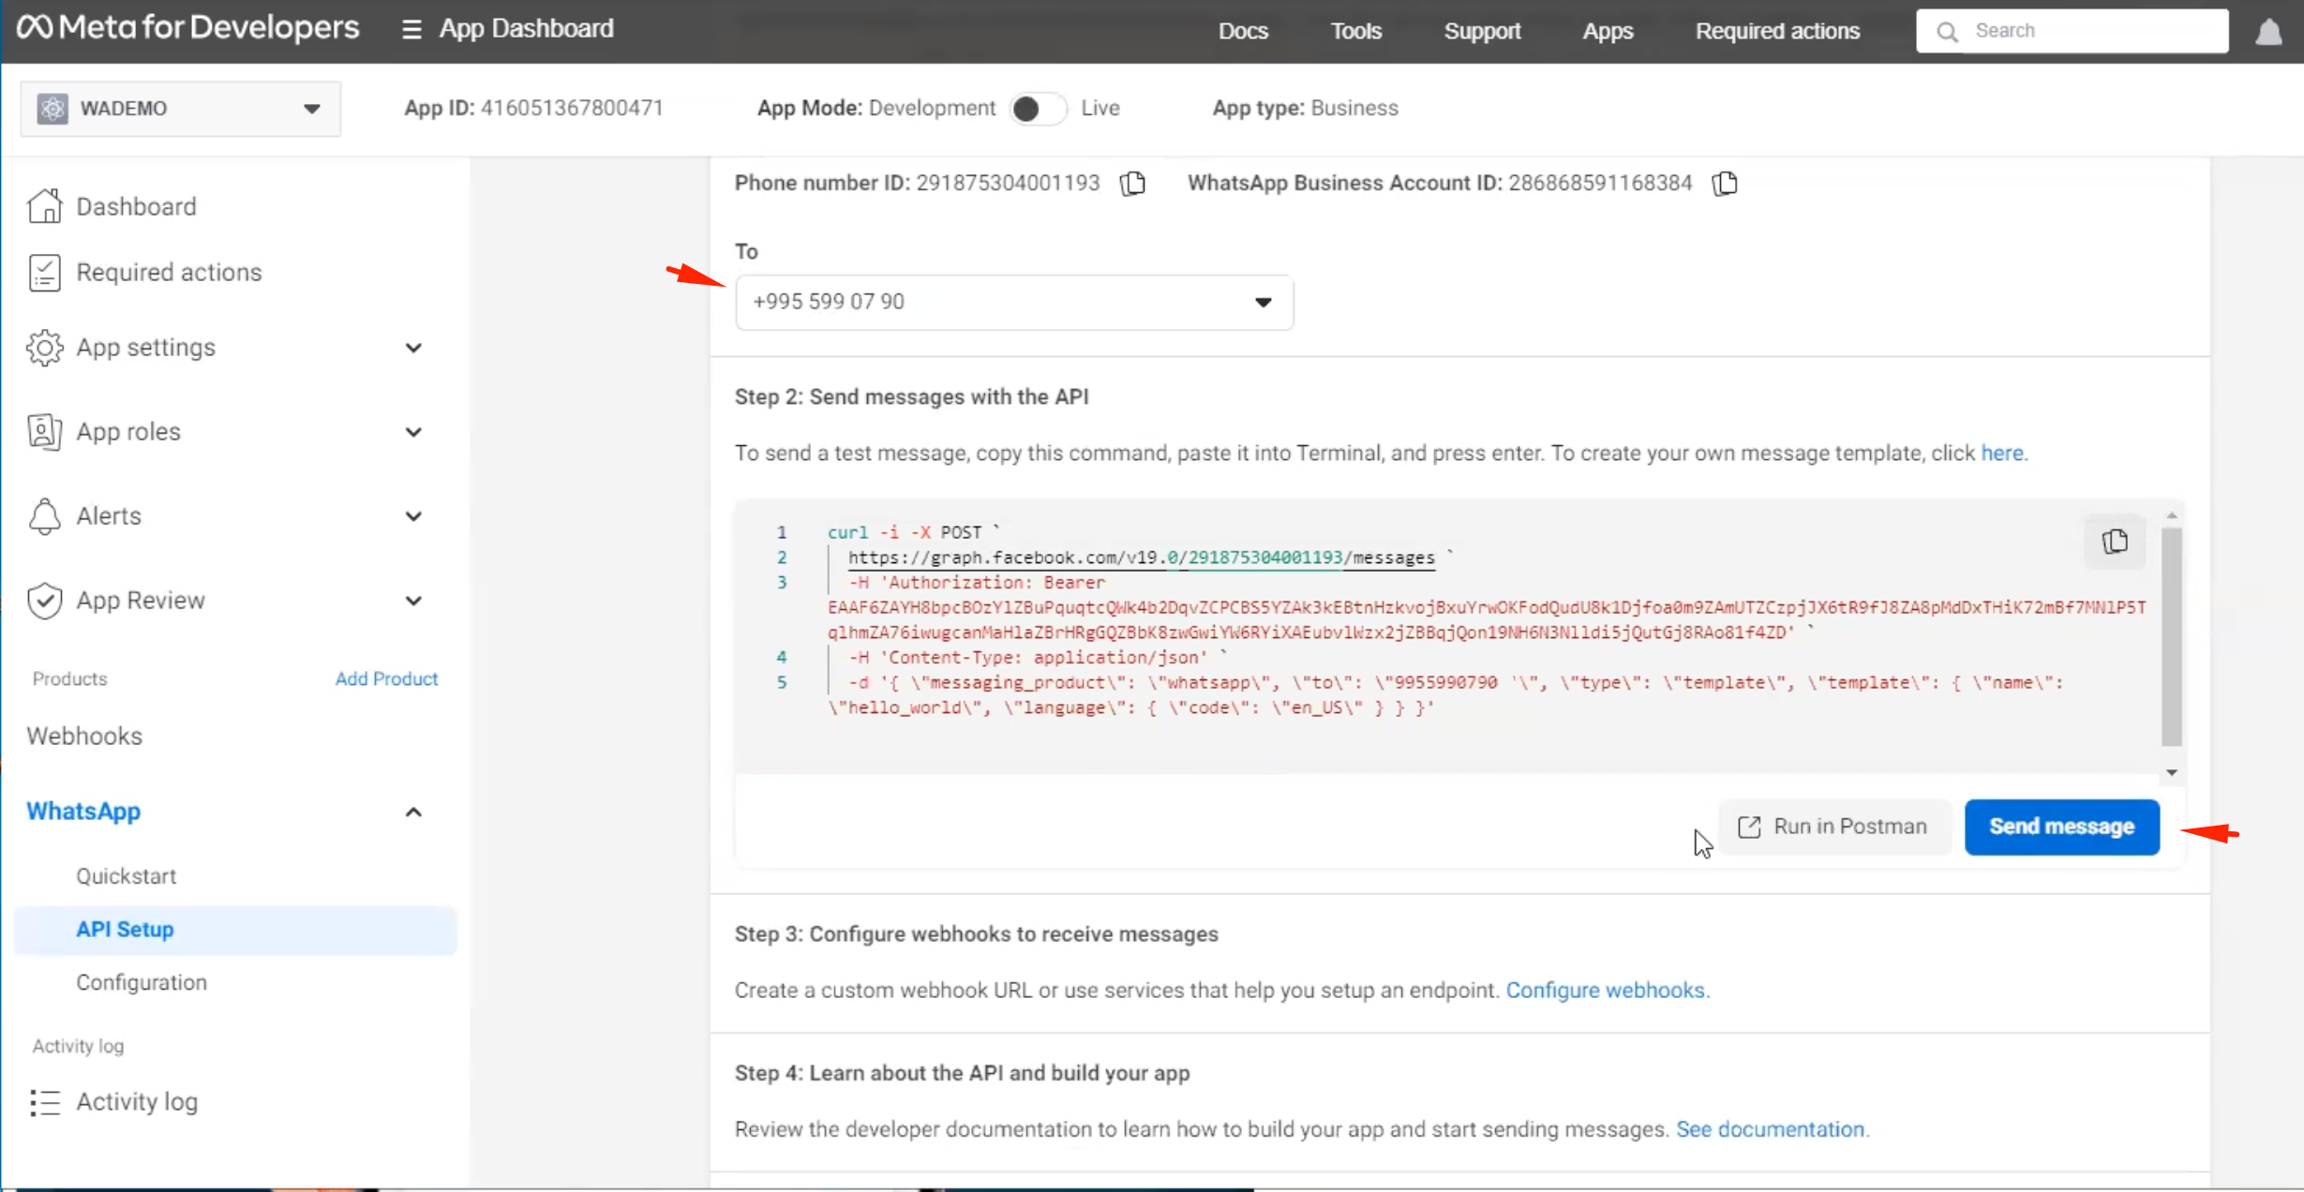
Task: Click the Meta for Developers logo
Action: (x=188, y=28)
